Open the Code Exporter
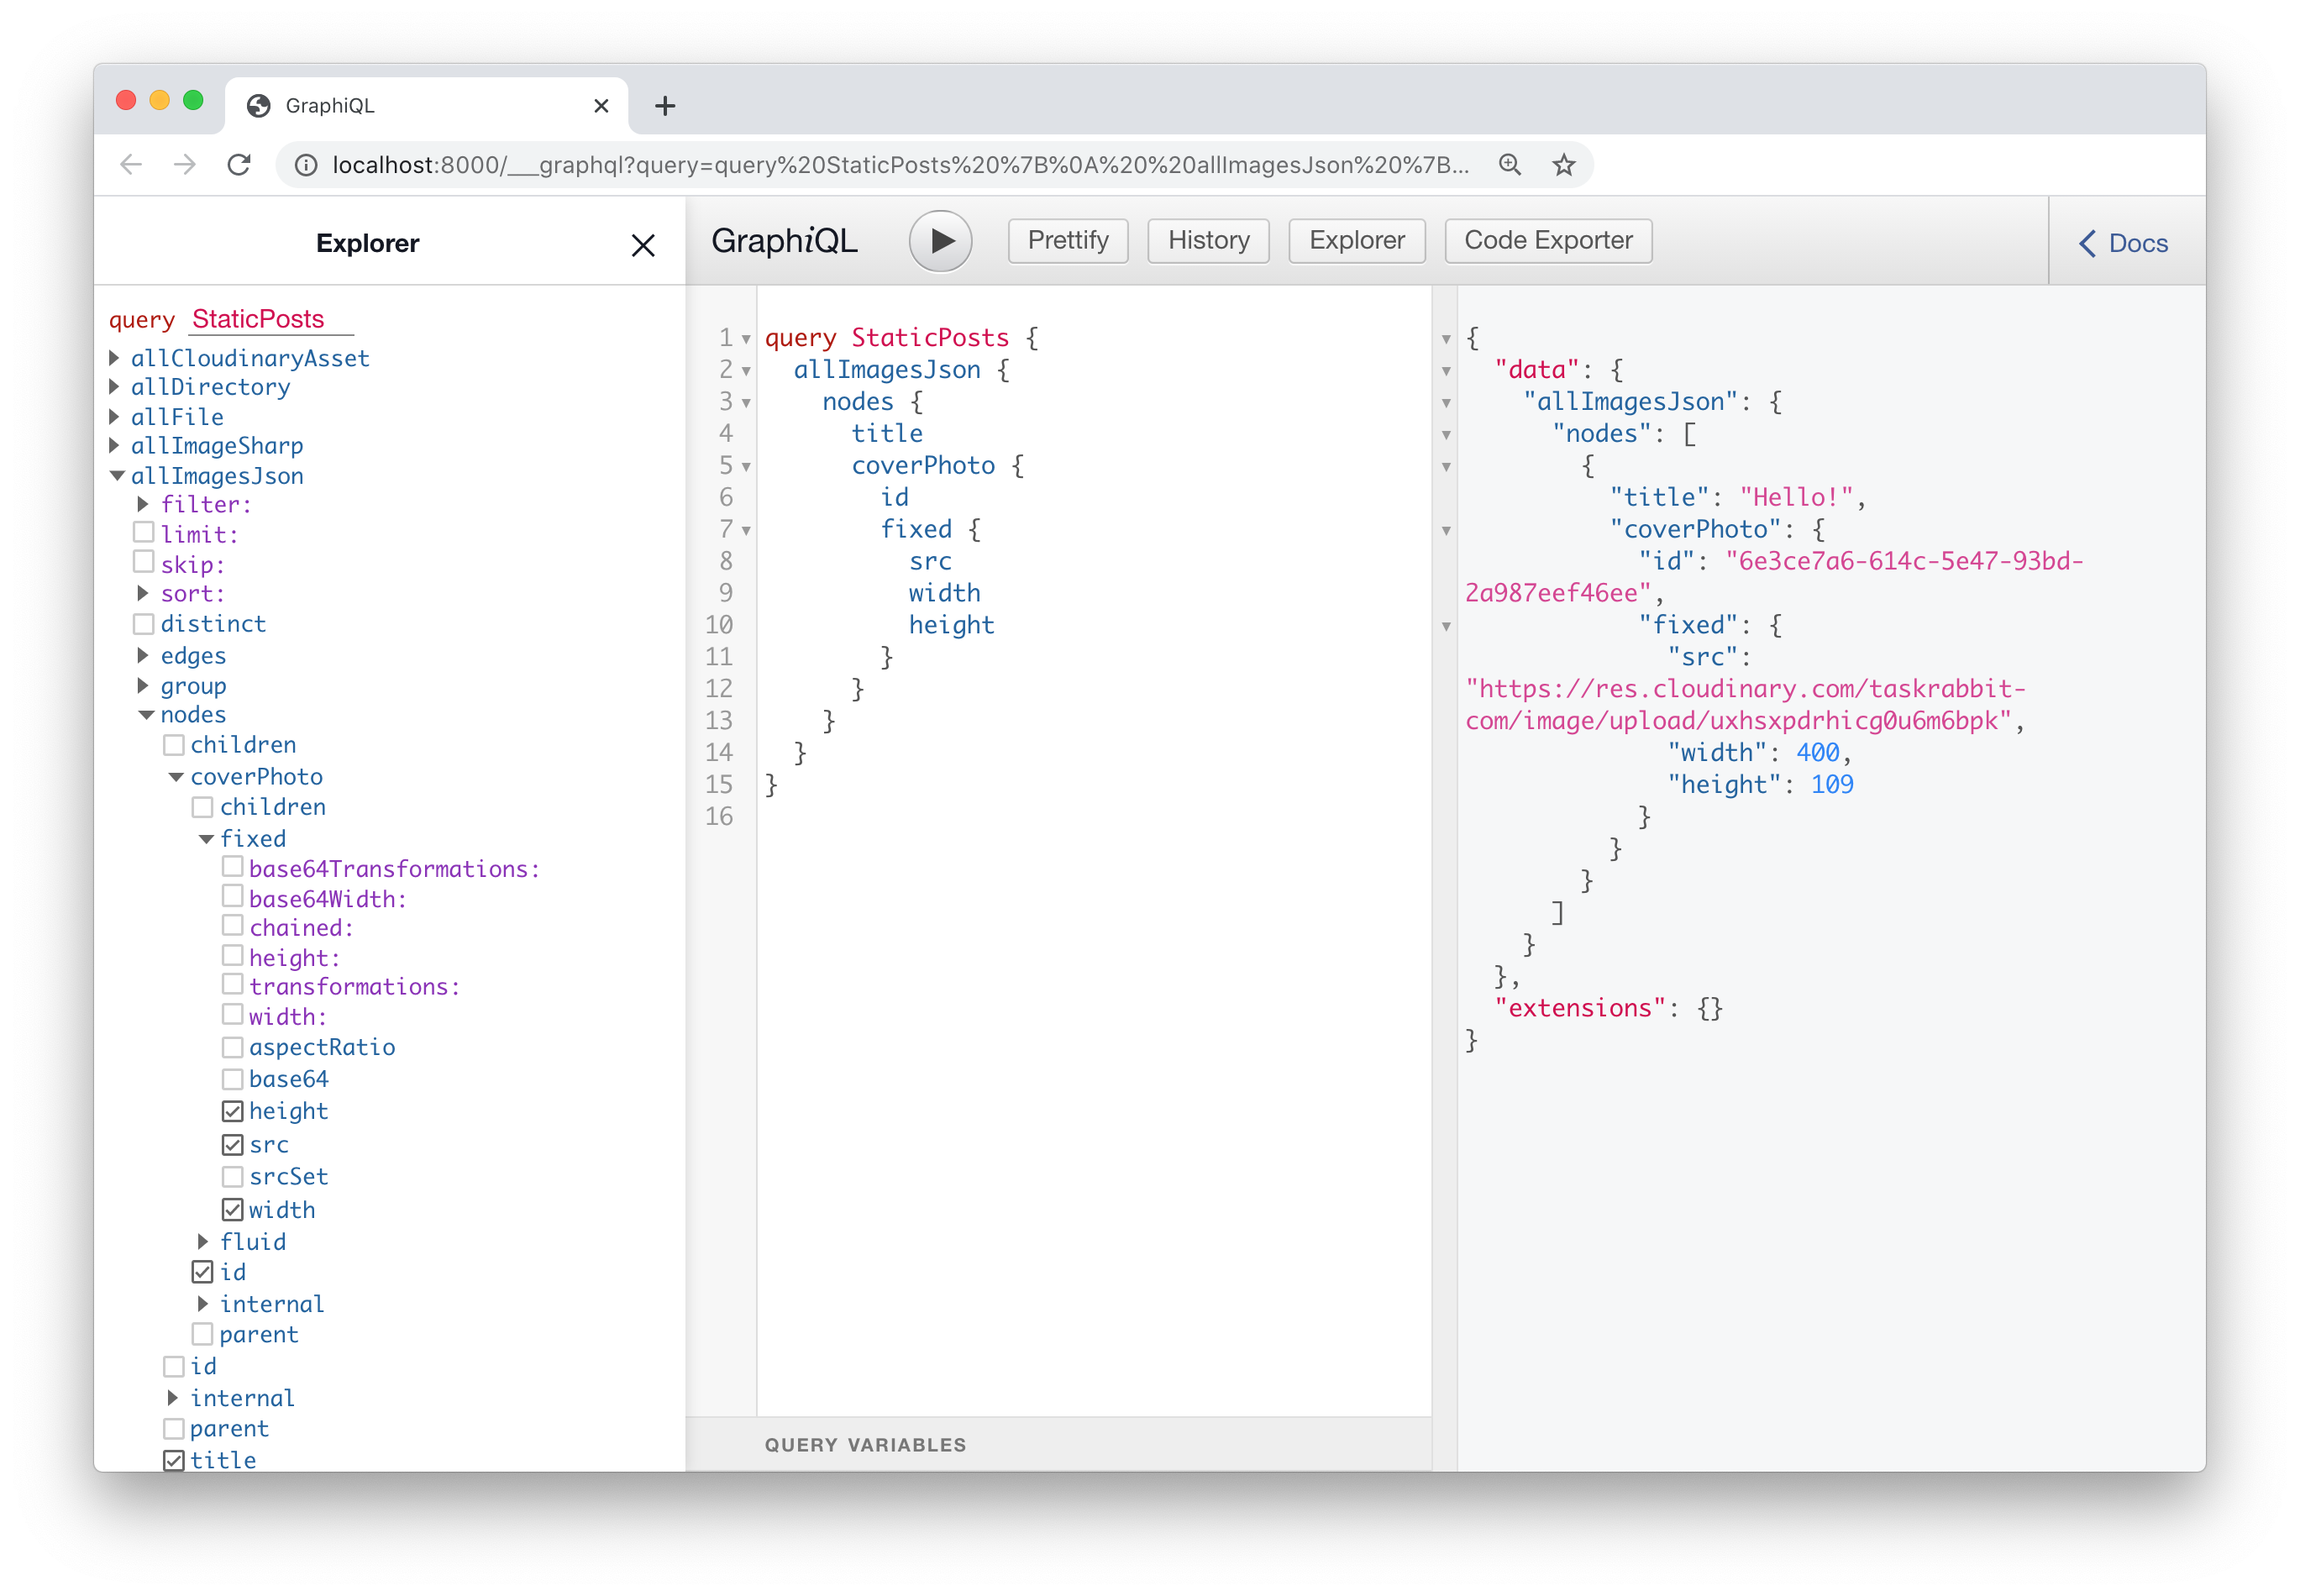 click(x=1547, y=240)
